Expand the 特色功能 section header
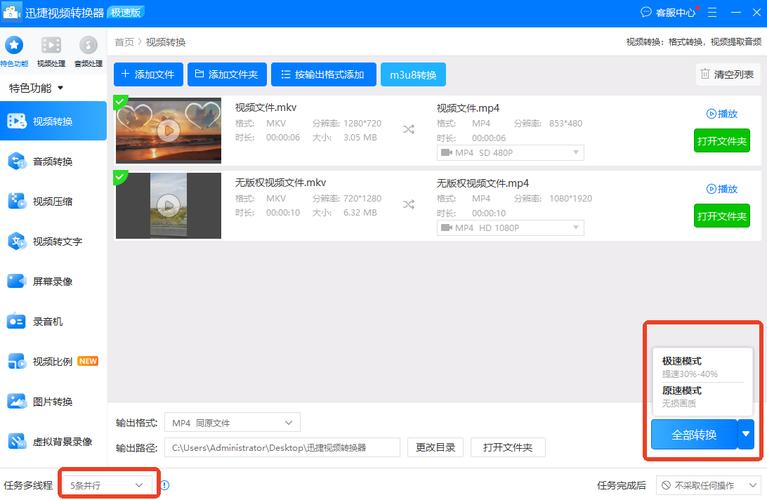This screenshot has width=767, height=500. [36, 88]
